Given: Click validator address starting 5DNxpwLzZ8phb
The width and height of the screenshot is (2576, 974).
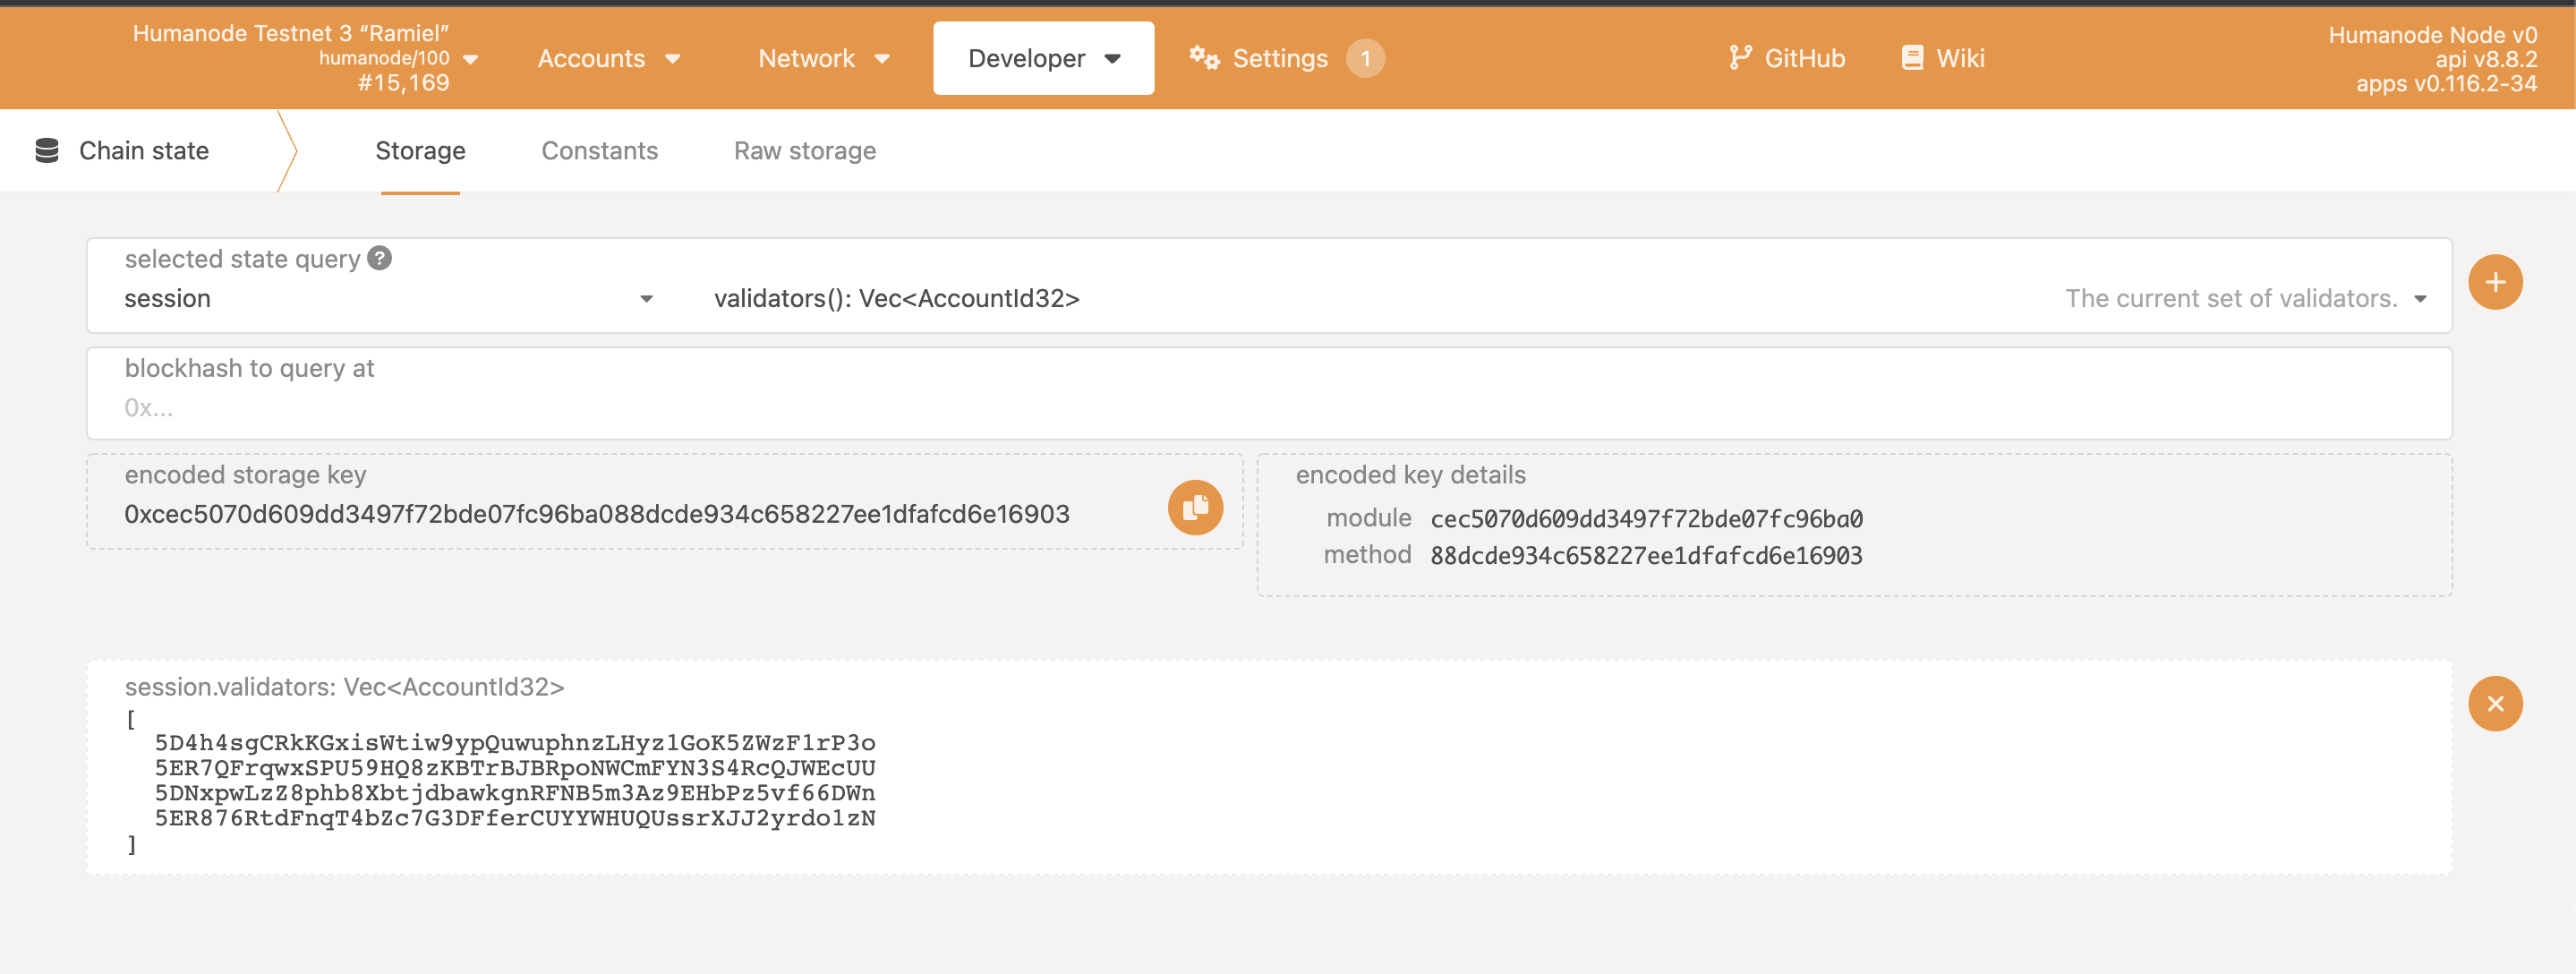Looking at the screenshot, I should coord(515,793).
